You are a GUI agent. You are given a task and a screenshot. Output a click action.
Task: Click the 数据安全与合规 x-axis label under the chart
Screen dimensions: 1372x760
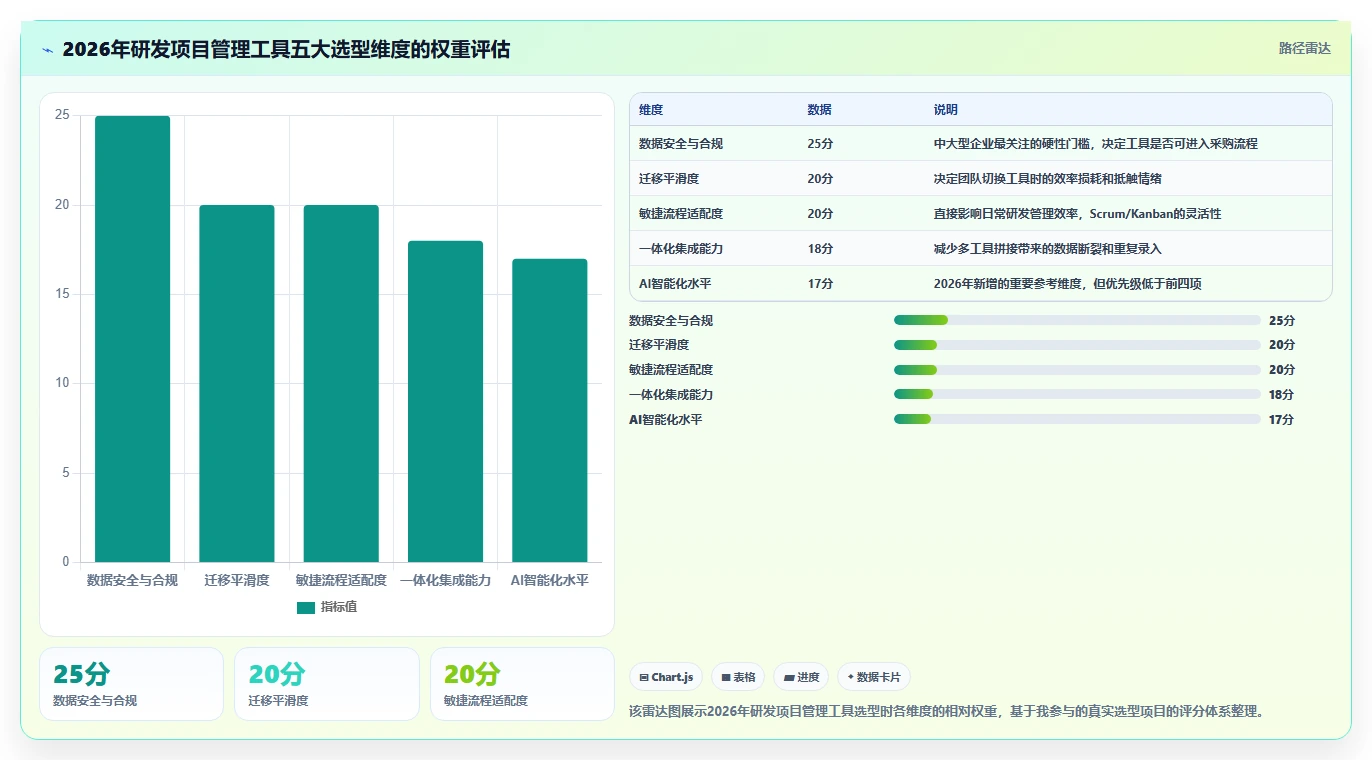pyautogui.click(x=132, y=580)
